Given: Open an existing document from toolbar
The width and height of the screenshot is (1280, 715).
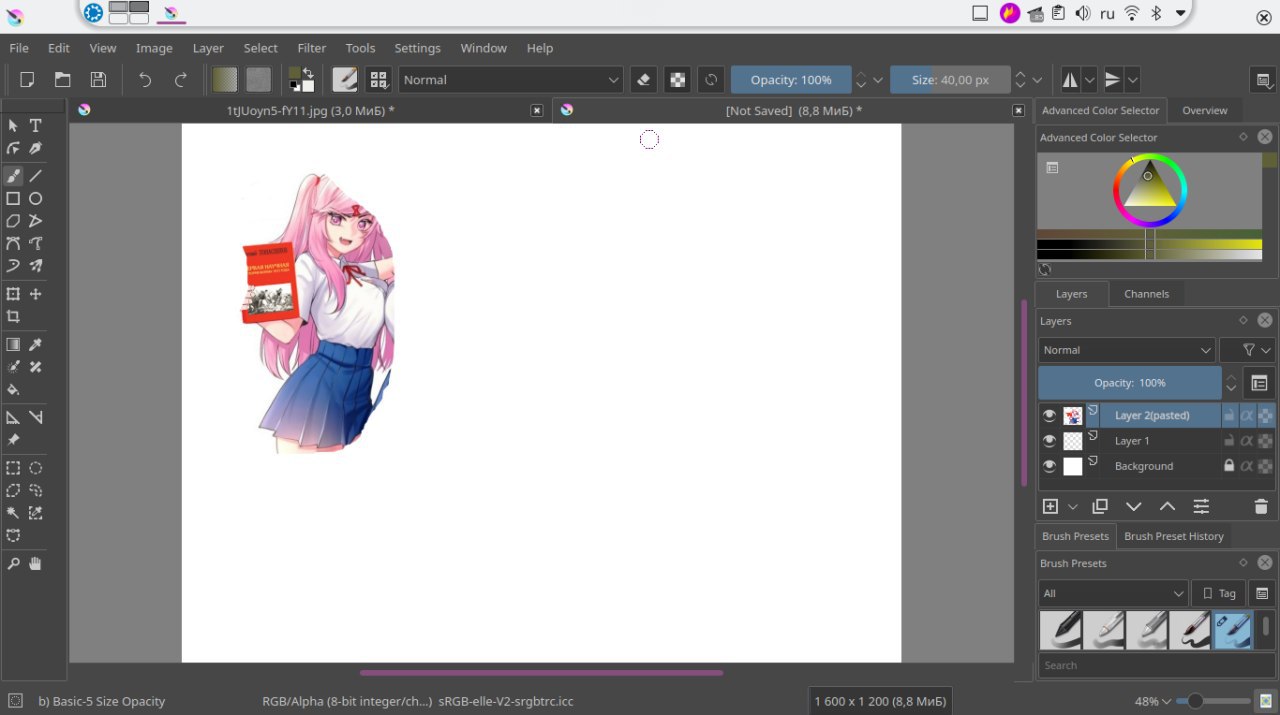Looking at the screenshot, I should click(62, 80).
